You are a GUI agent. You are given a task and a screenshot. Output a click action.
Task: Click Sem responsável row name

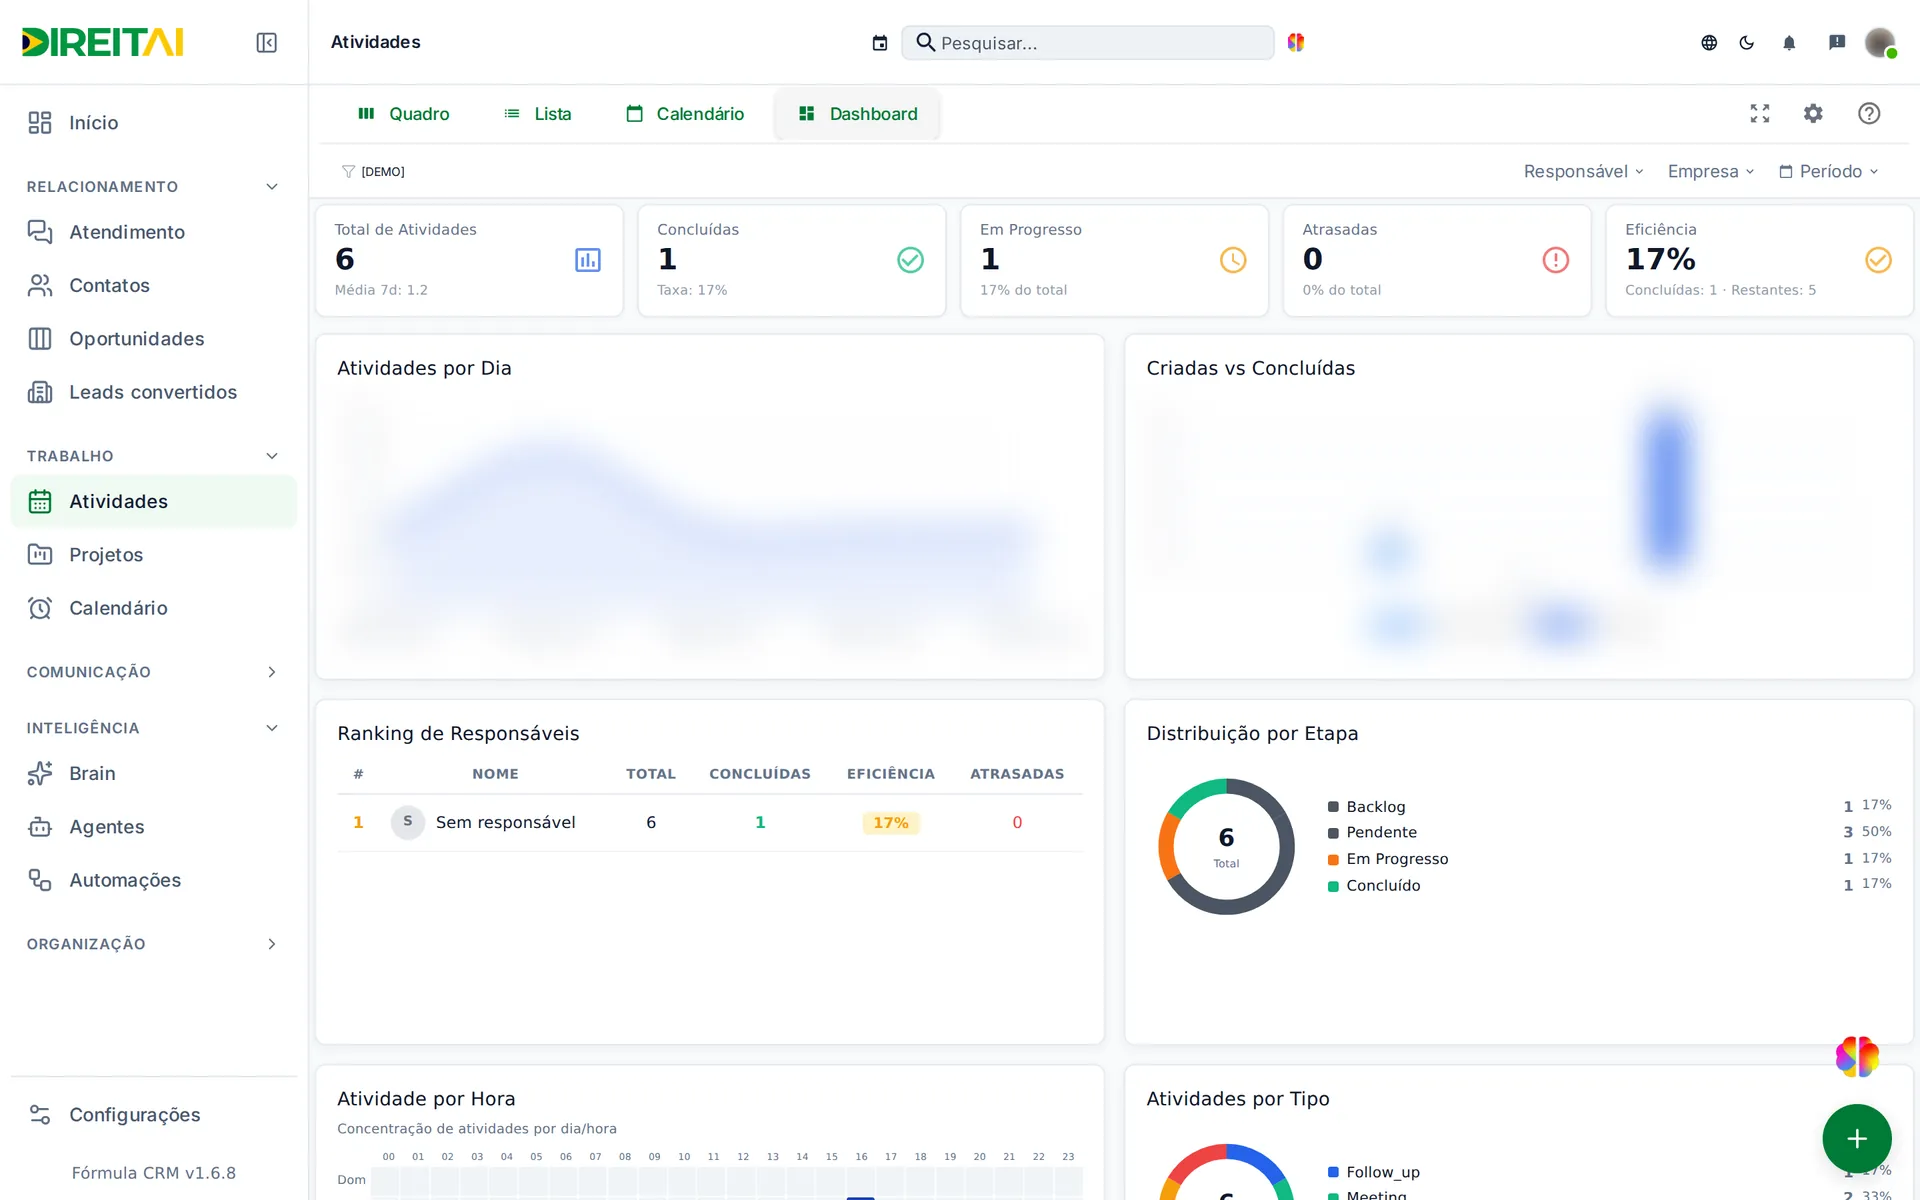tap(505, 822)
